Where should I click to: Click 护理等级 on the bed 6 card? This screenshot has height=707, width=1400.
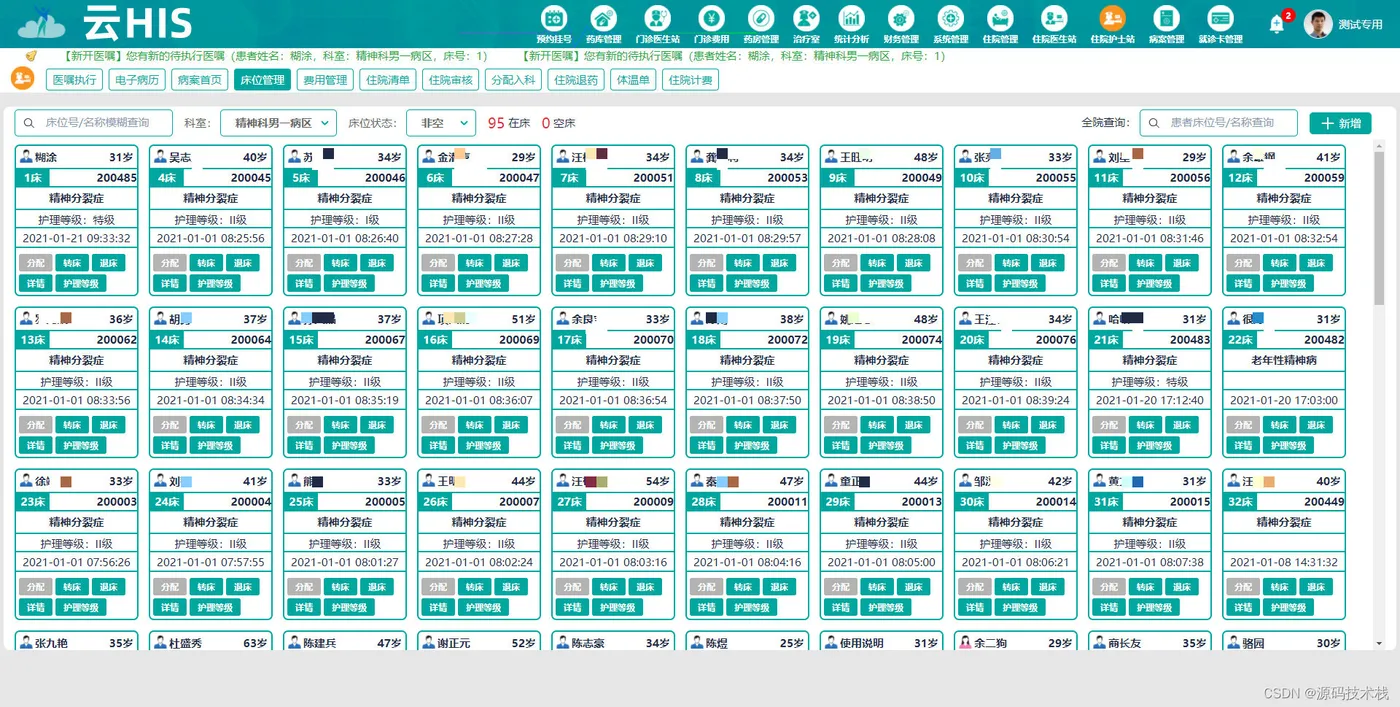pos(483,283)
